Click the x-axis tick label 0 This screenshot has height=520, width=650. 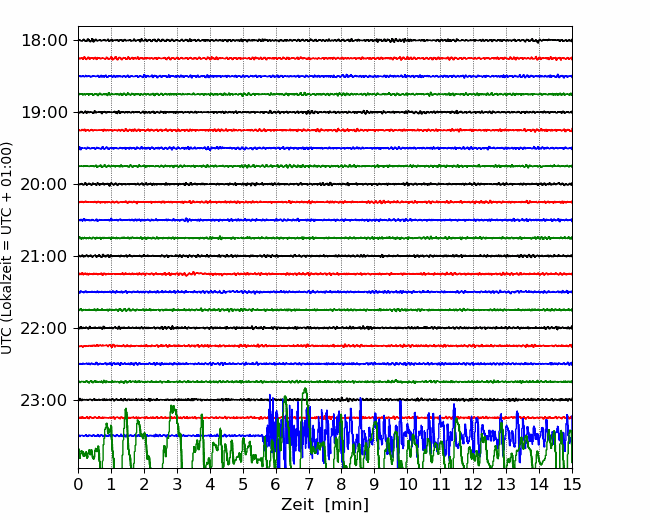click(78, 484)
